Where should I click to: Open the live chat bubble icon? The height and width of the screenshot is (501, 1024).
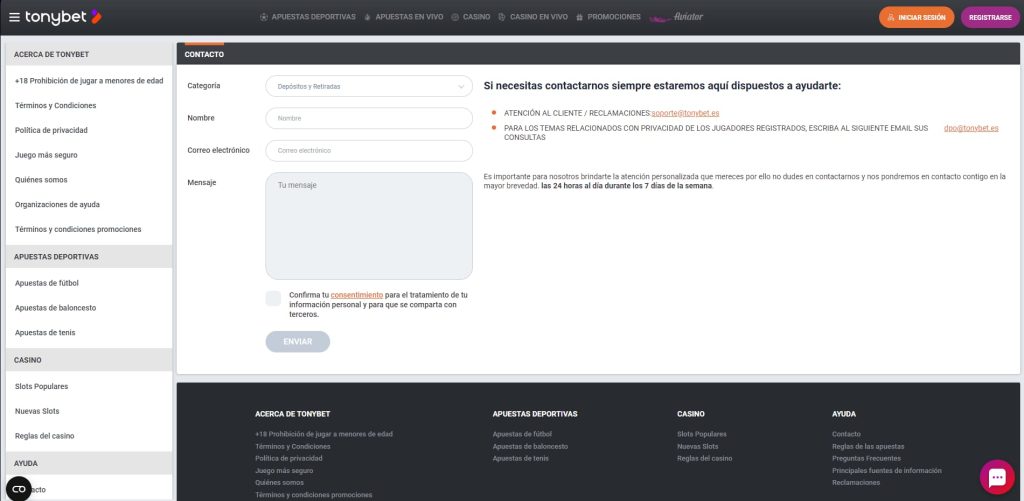(997, 477)
